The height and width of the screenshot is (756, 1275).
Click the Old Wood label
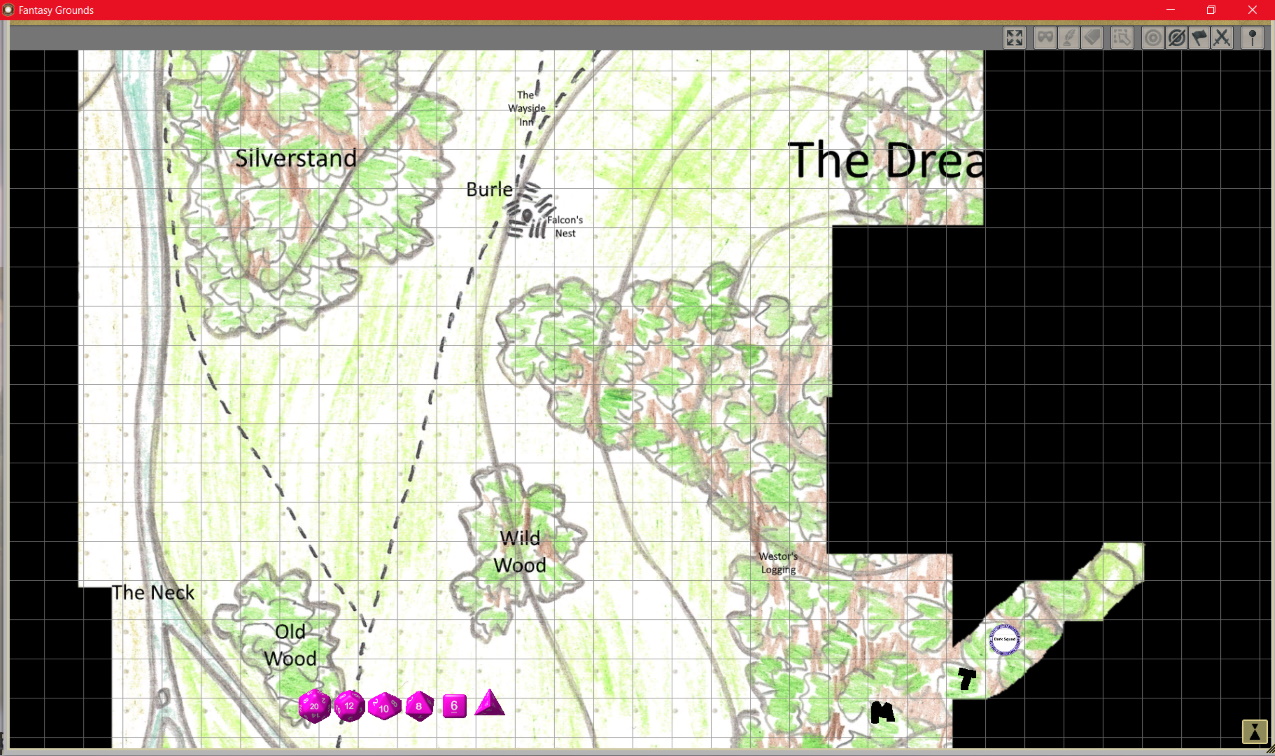pos(291,645)
